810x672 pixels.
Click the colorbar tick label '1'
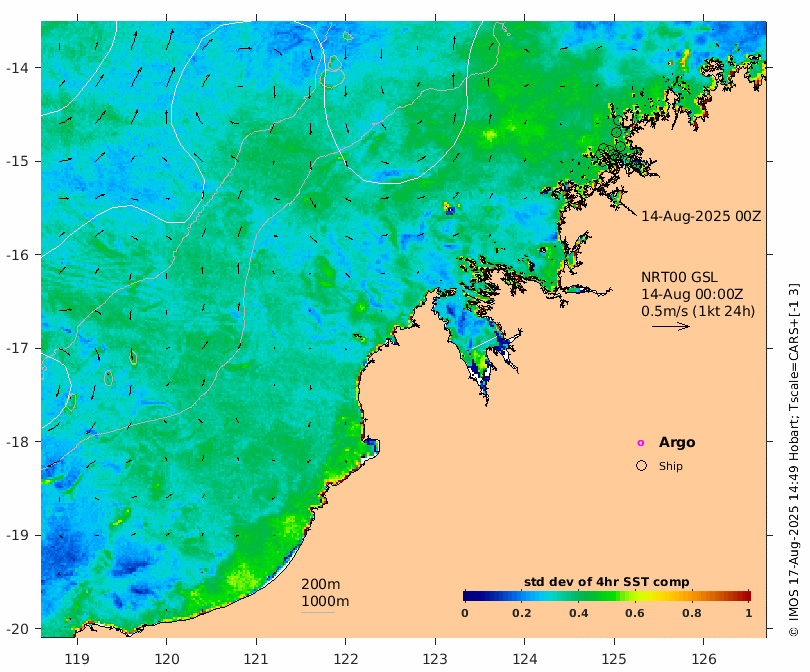(x=749, y=613)
